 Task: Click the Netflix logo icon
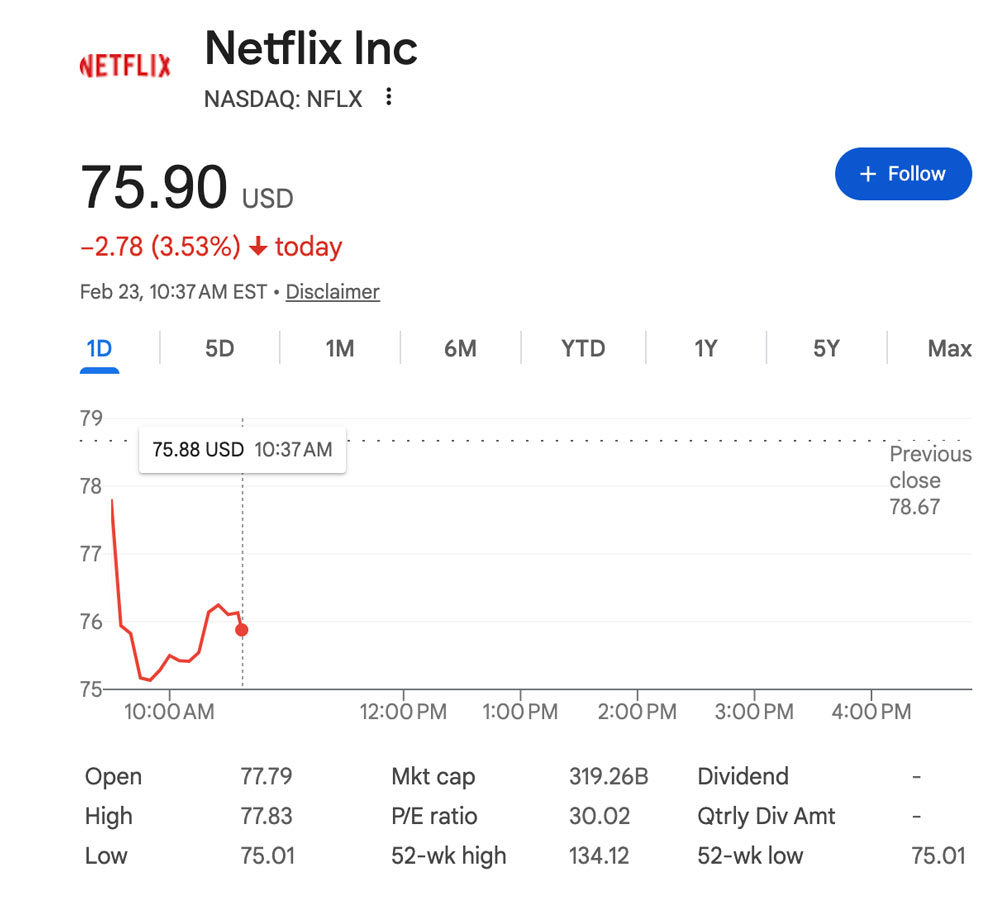pos(125,66)
